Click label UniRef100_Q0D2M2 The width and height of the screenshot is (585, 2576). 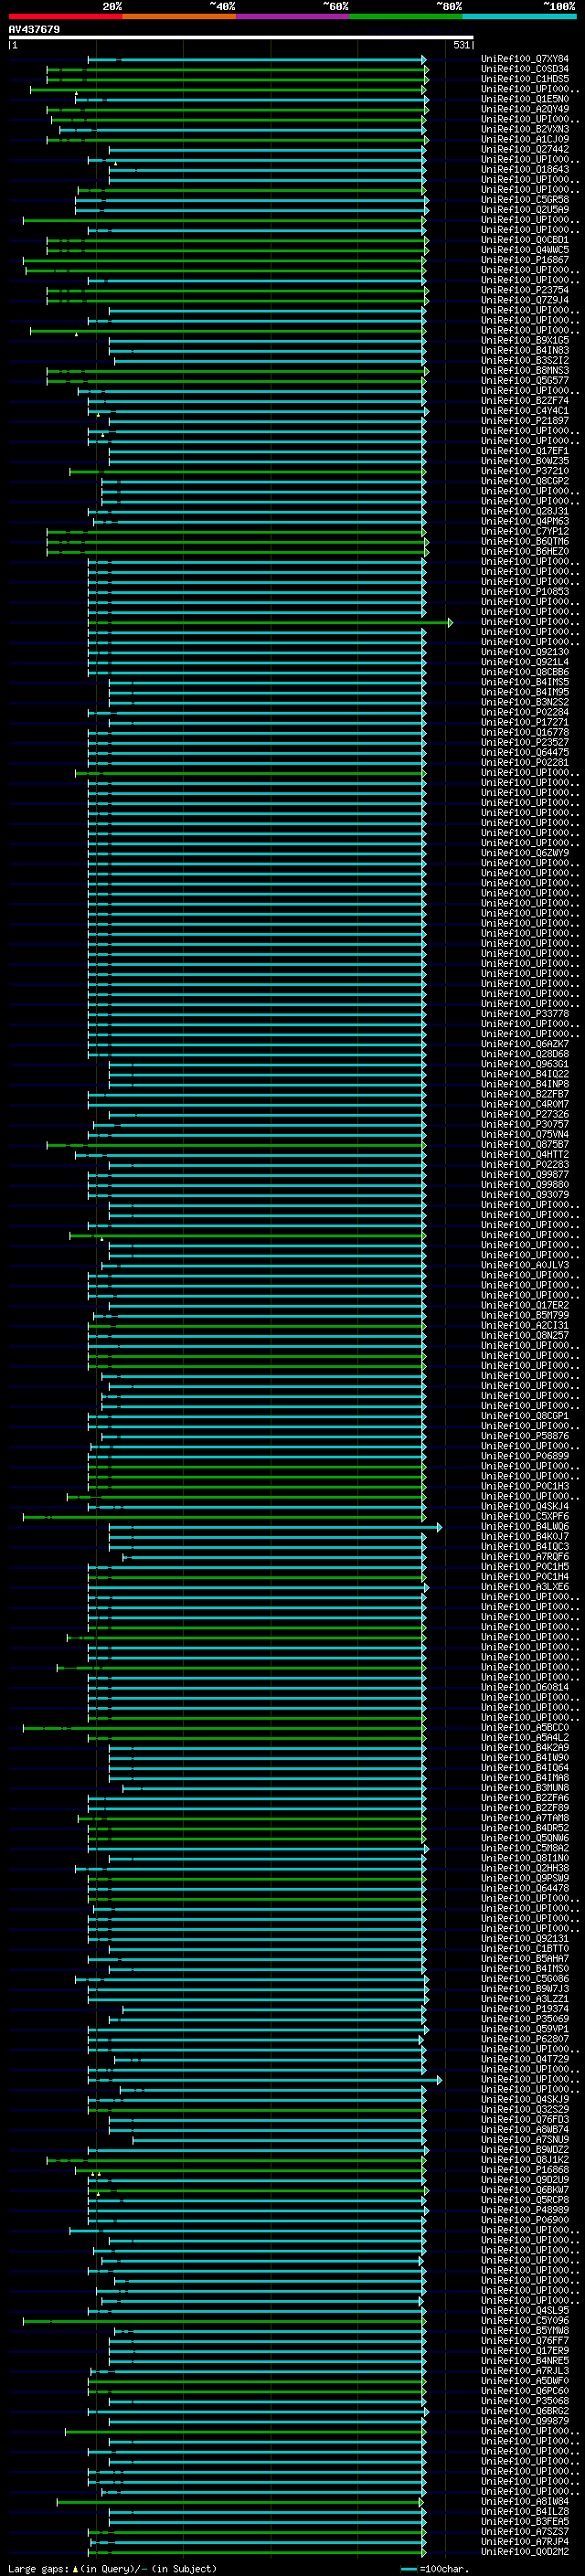pos(525,2551)
